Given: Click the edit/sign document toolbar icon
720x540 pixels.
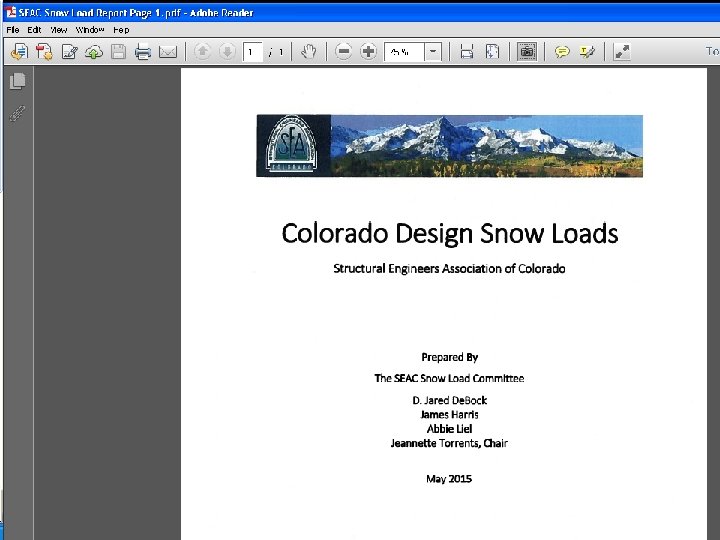Looking at the screenshot, I should (x=69, y=51).
